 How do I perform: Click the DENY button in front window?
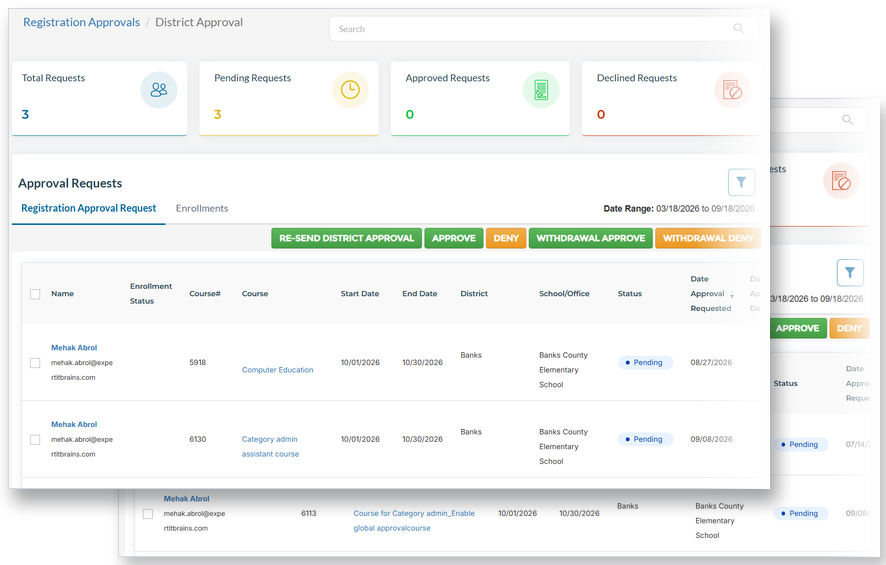[506, 238]
